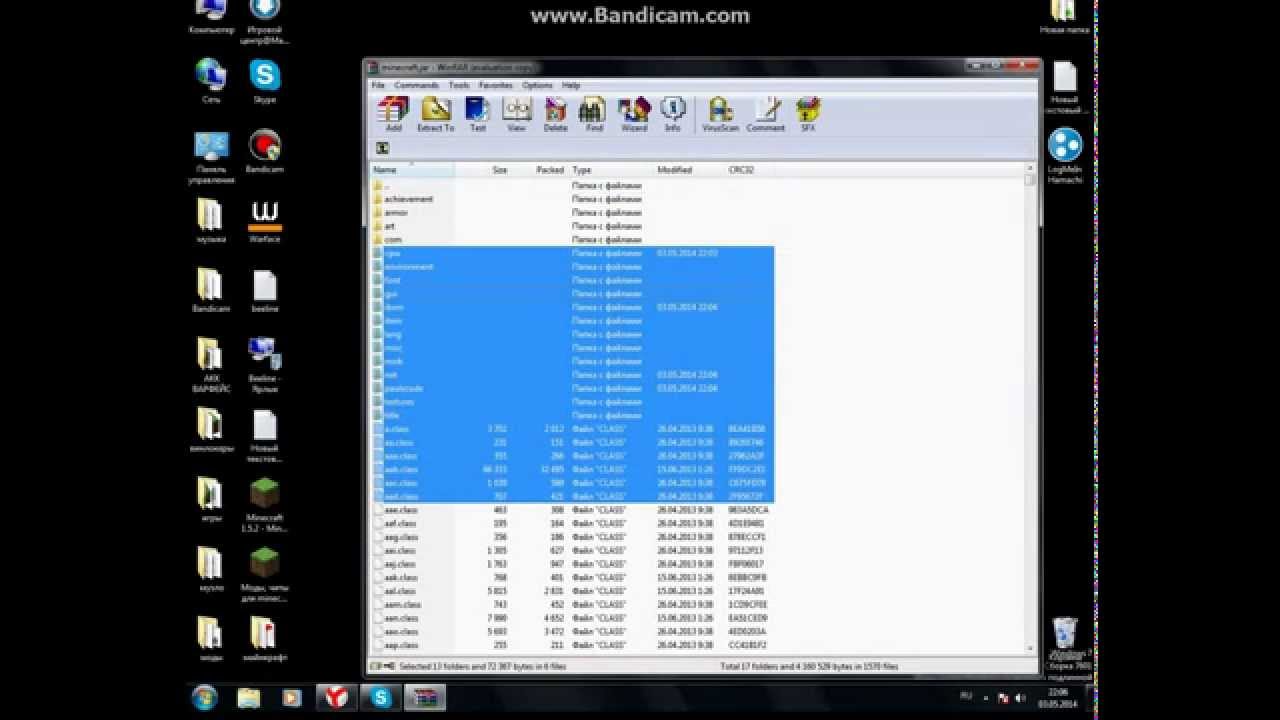Click the SFX toolbar icon
The image size is (1280, 720).
[808, 114]
